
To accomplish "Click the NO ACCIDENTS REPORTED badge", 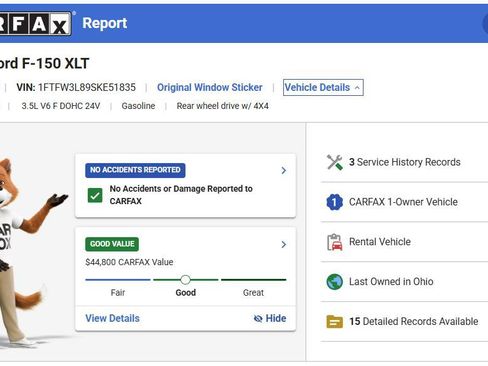I will point(135,170).
